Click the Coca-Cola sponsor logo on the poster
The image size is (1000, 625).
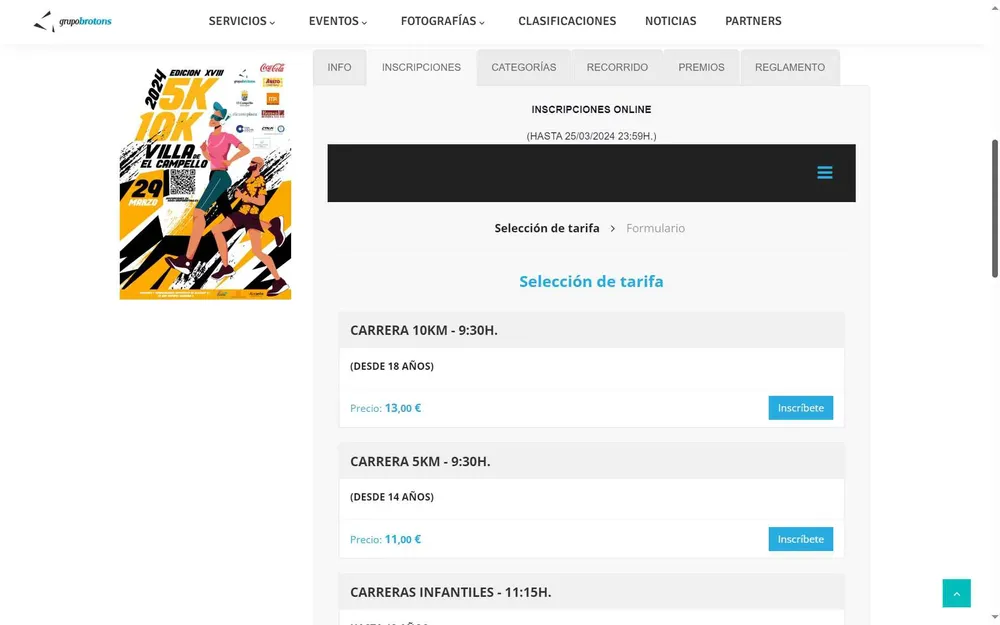coord(272,67)
